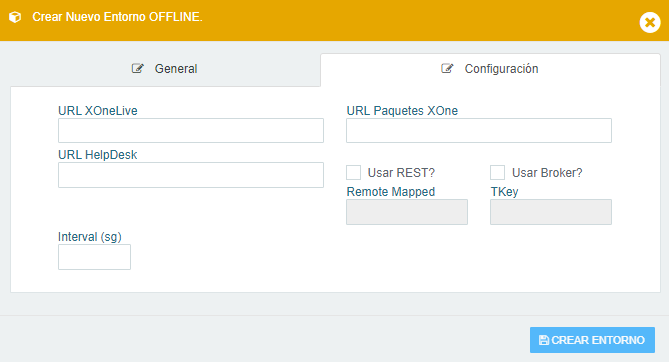This screenshot has width=669, height=362.
Task: Click the Remote Mapped field
Action: [407, 212]
